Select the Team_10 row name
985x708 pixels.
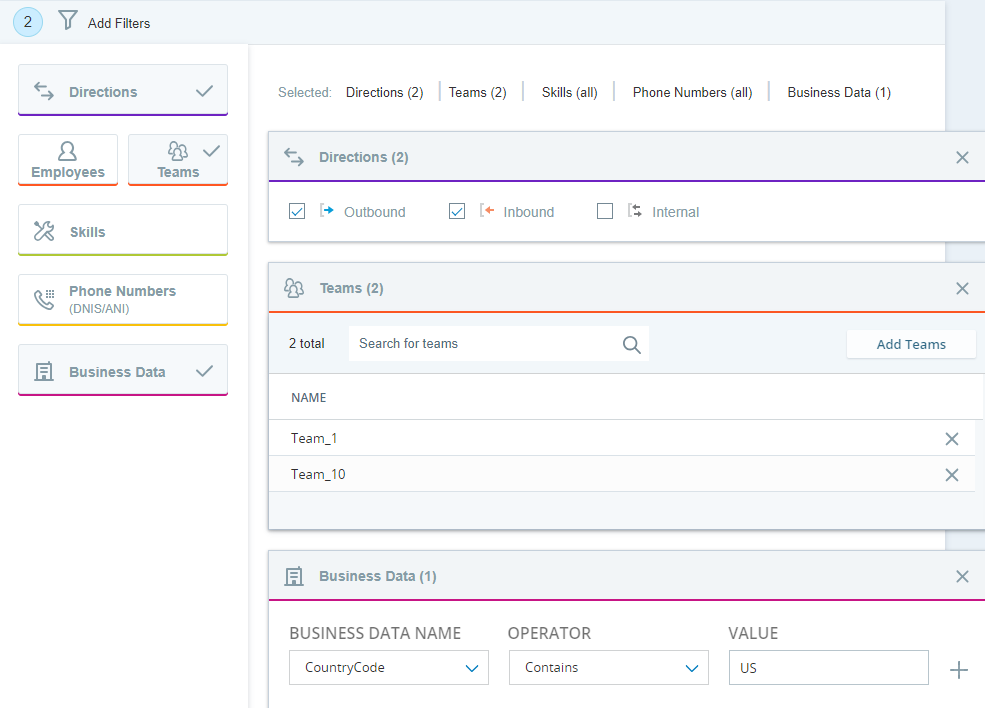coord(318,474)
